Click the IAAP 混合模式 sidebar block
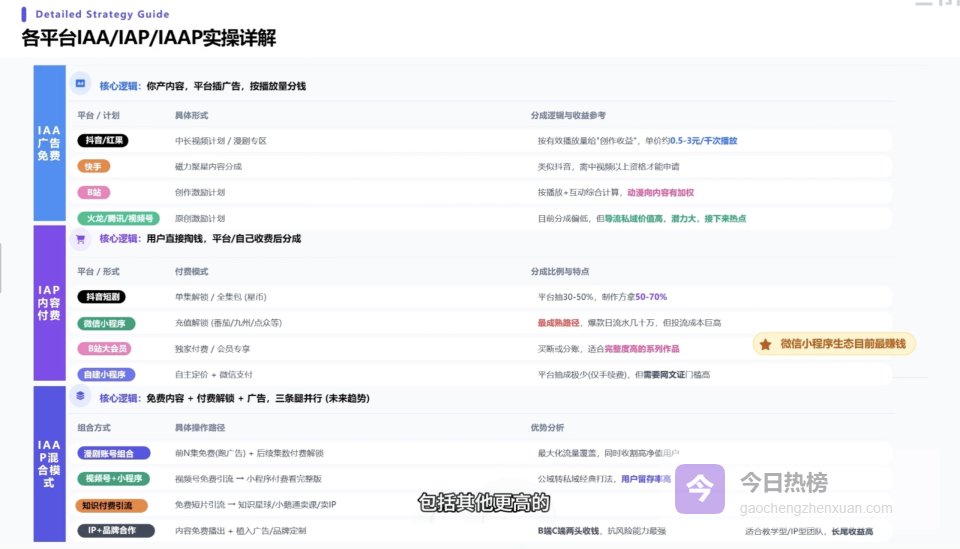The width and height of the screenshot is (960, 549). 50,464
